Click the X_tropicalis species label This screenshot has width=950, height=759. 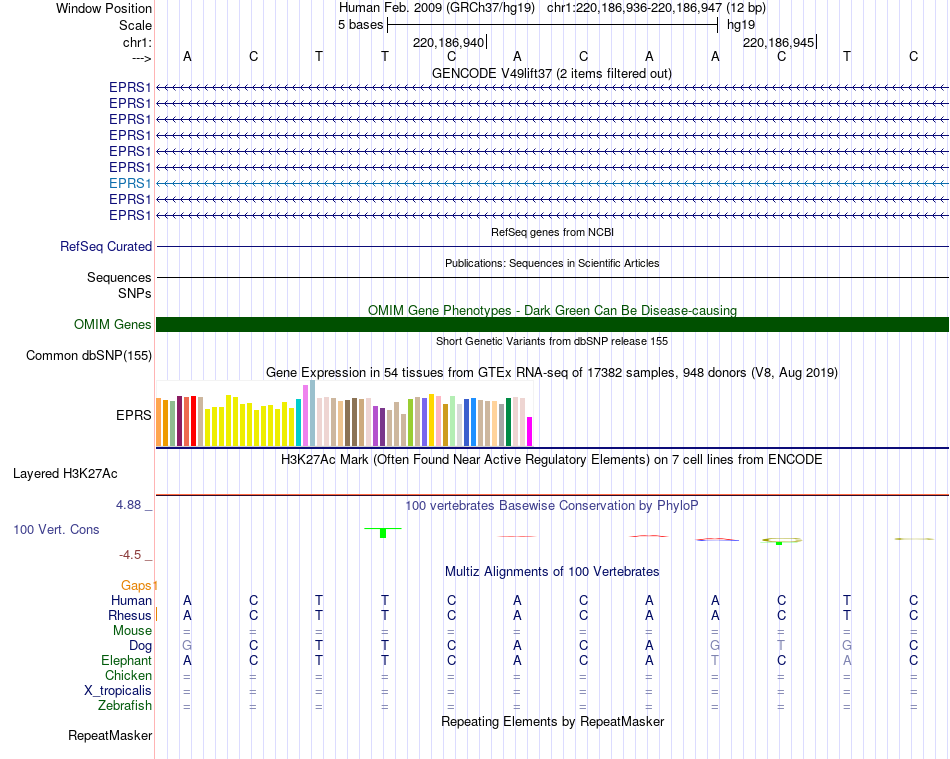tap(118, 691)
